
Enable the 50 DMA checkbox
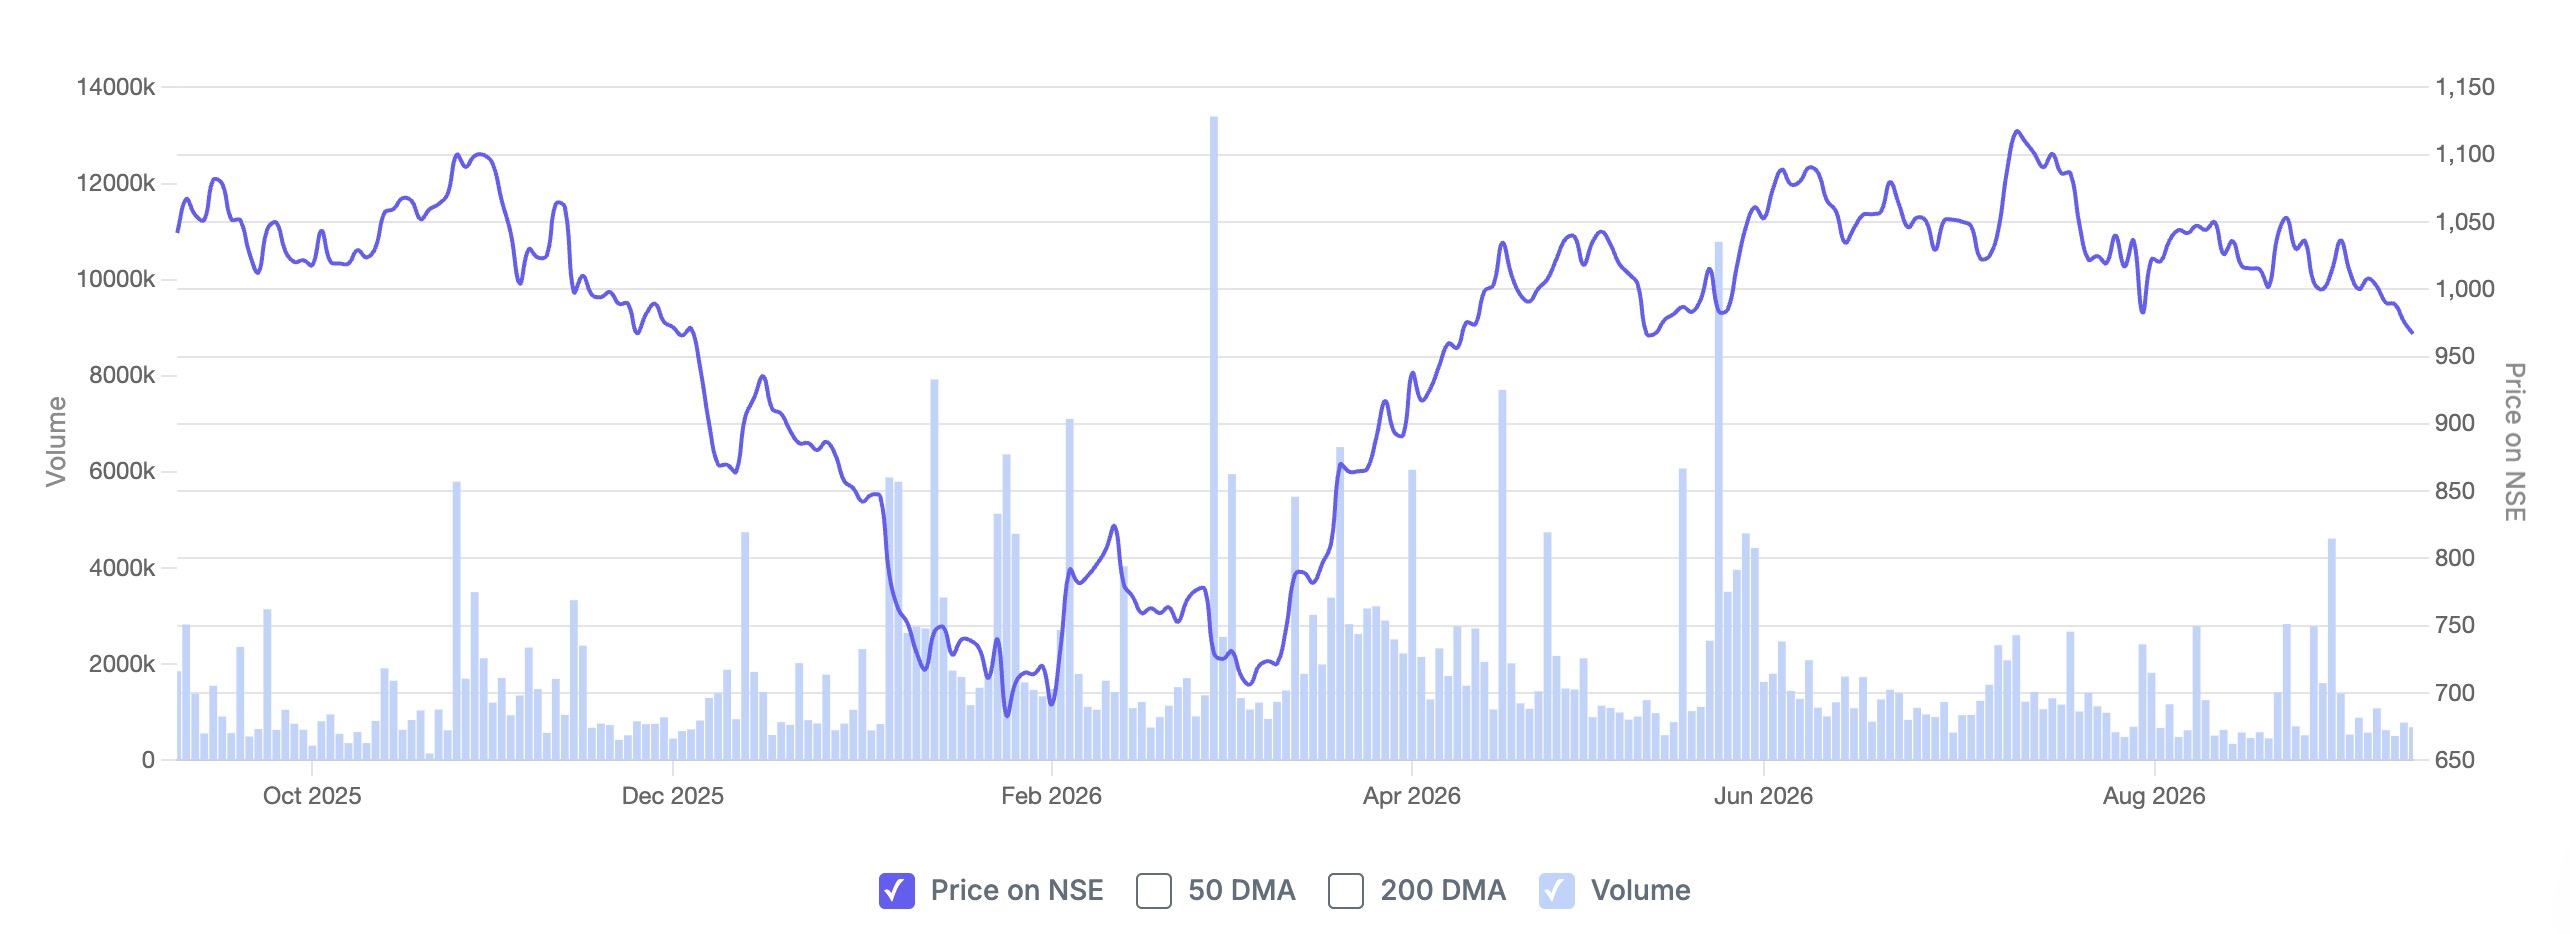1153,890
